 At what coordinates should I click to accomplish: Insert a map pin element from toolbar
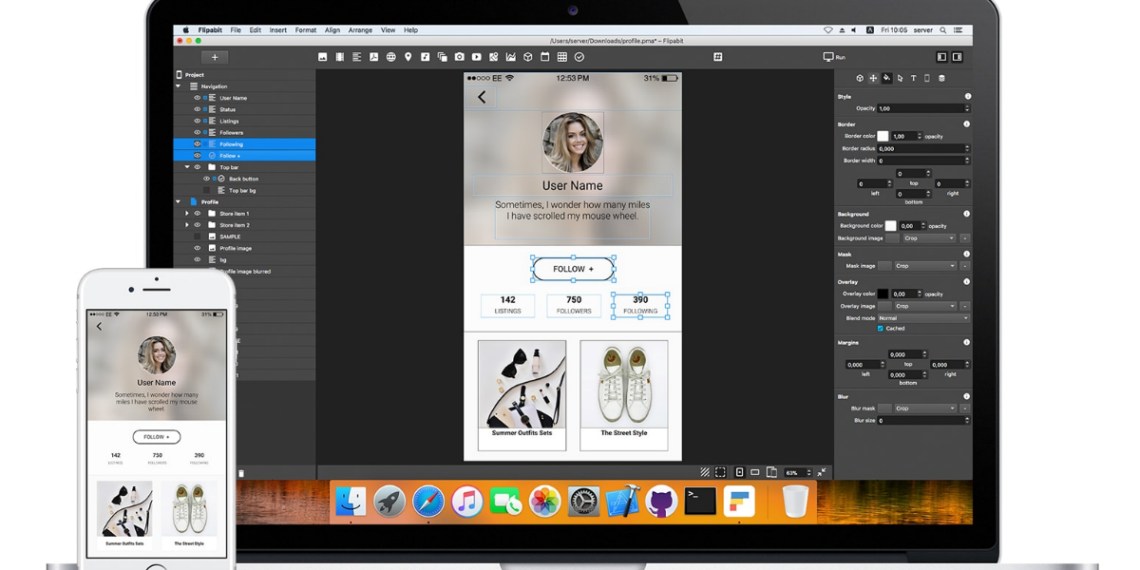pyautogui.click(x=408, y=57)
